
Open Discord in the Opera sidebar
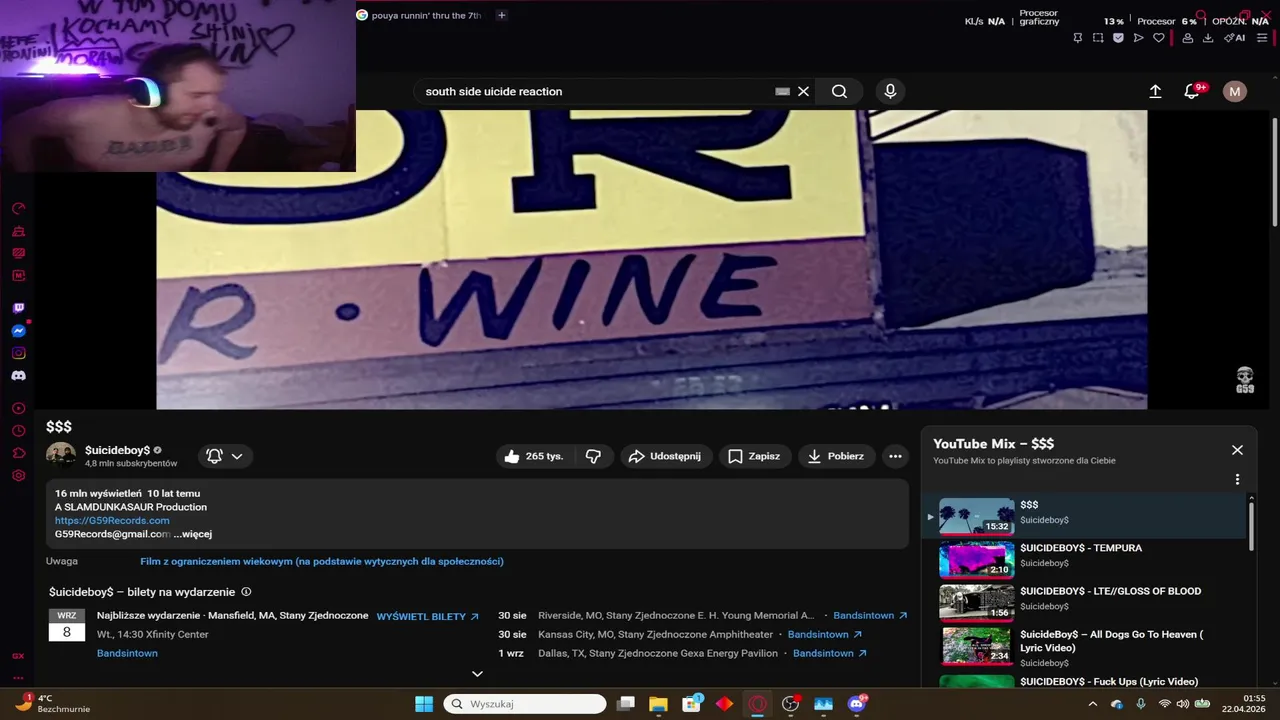click(18, 375)
